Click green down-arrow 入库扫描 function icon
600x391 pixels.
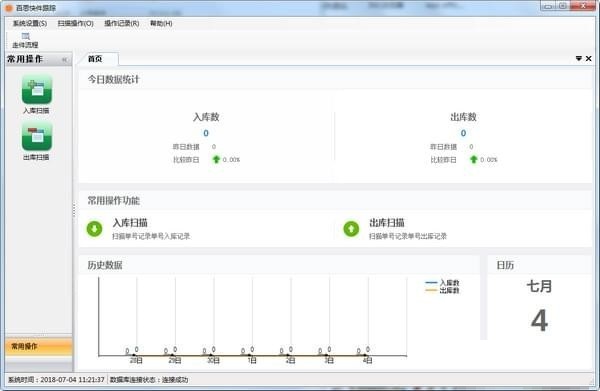tap(94, 229)
